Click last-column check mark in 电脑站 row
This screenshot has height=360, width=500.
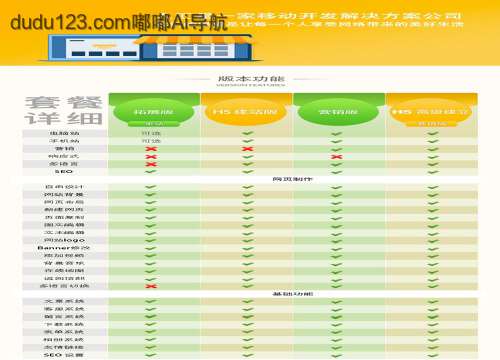pos(433,133)
